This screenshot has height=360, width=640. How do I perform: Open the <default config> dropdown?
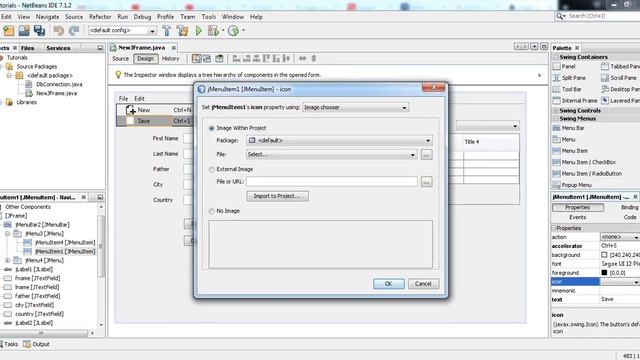pyautogui.click(x=122, y=31)
